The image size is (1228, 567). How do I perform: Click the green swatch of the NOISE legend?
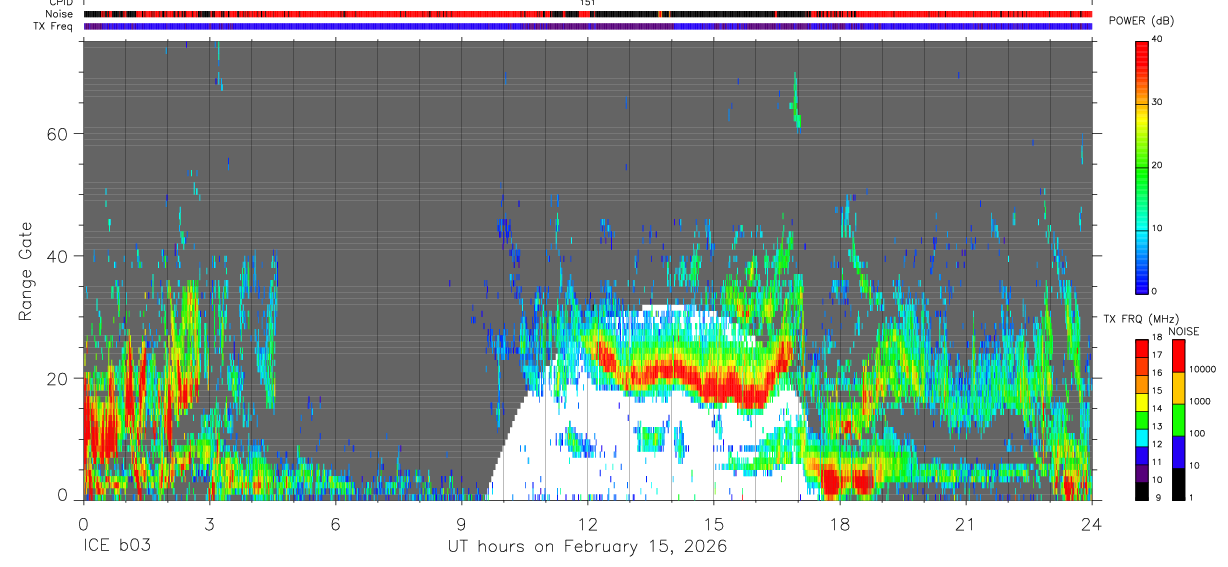pyautogui.click(x=1178, y=420)
